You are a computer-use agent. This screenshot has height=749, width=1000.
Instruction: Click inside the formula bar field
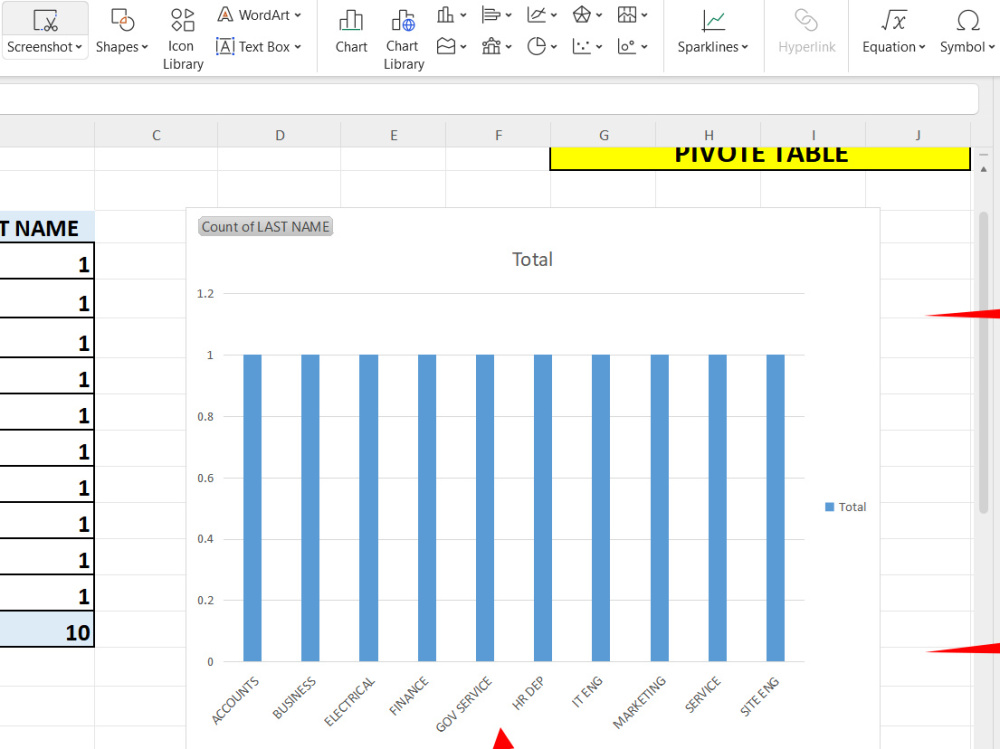click(489, 99)
